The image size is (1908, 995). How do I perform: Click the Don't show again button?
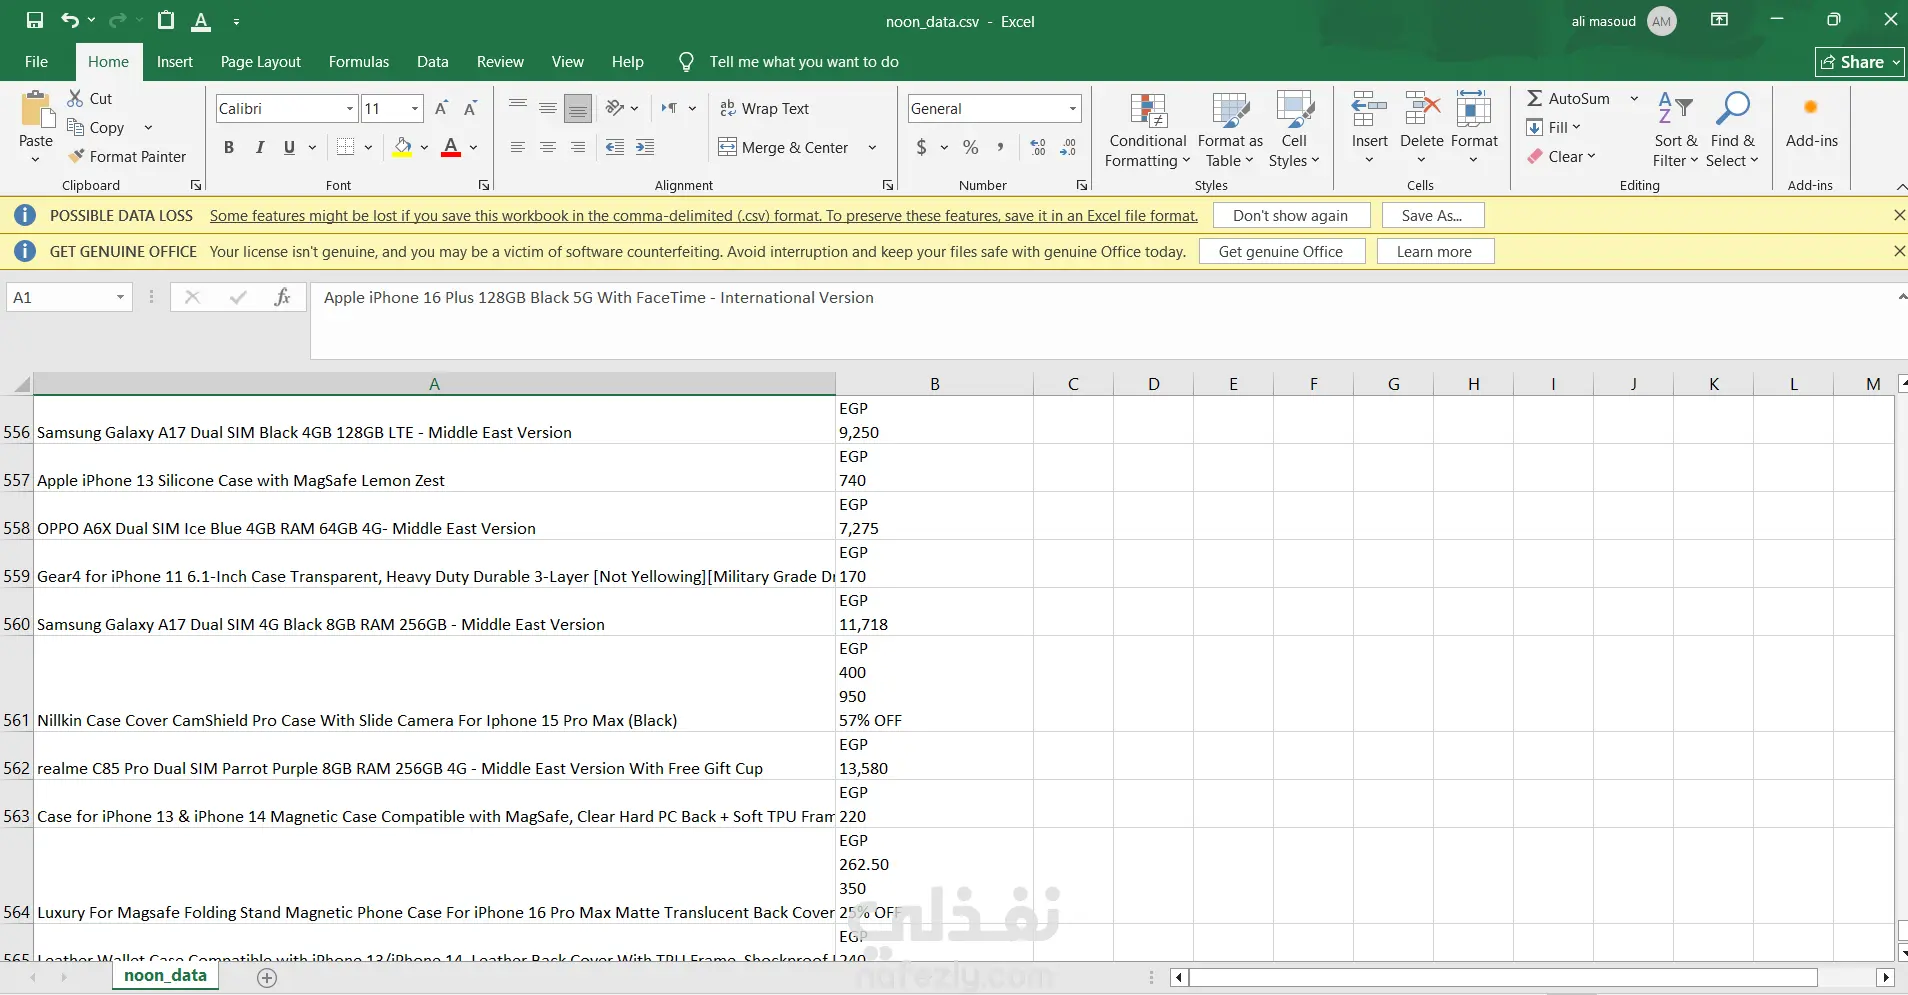coord(1290,215)
